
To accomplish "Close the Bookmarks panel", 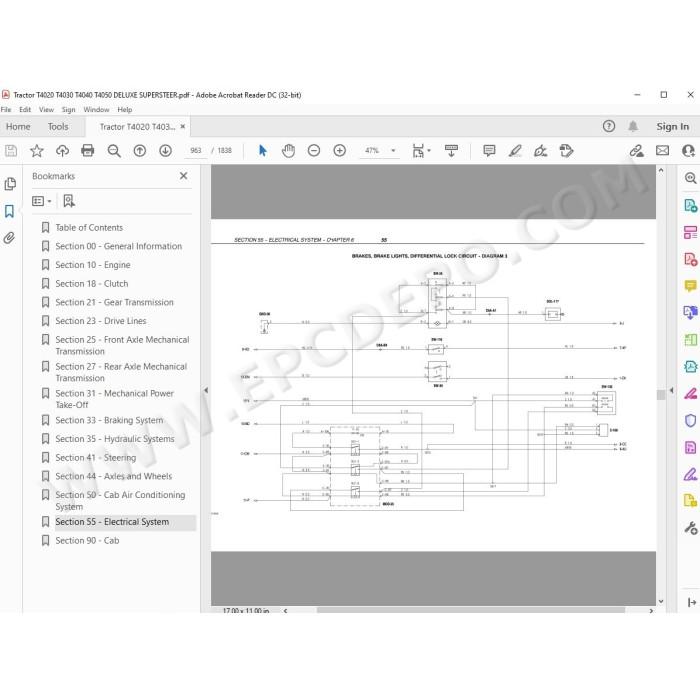I will pos(183,176).
